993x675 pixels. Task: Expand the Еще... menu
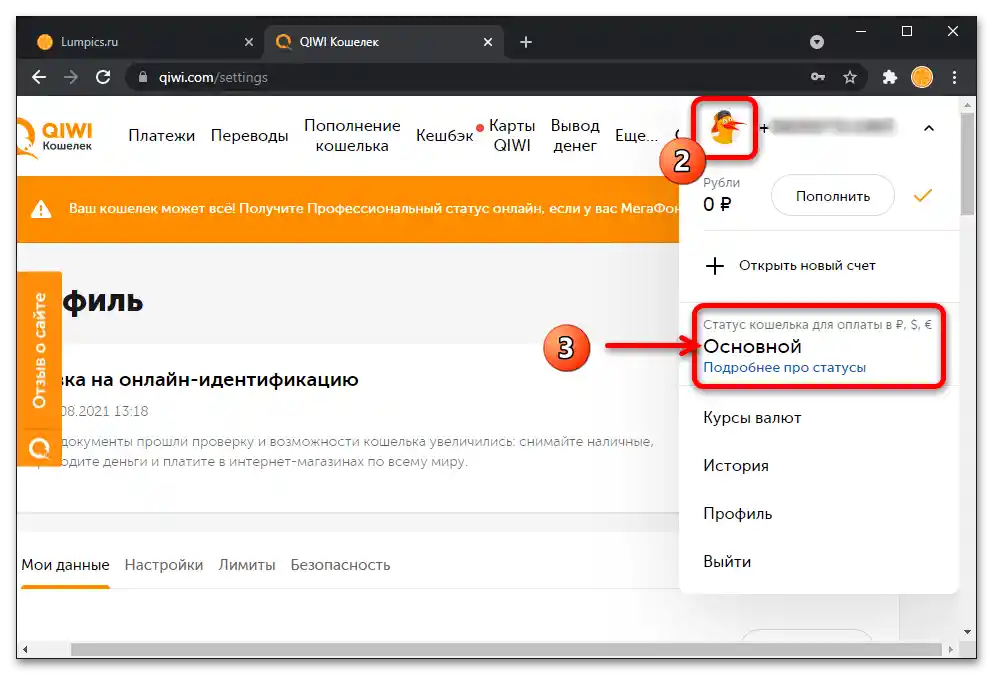click(636, 136)
